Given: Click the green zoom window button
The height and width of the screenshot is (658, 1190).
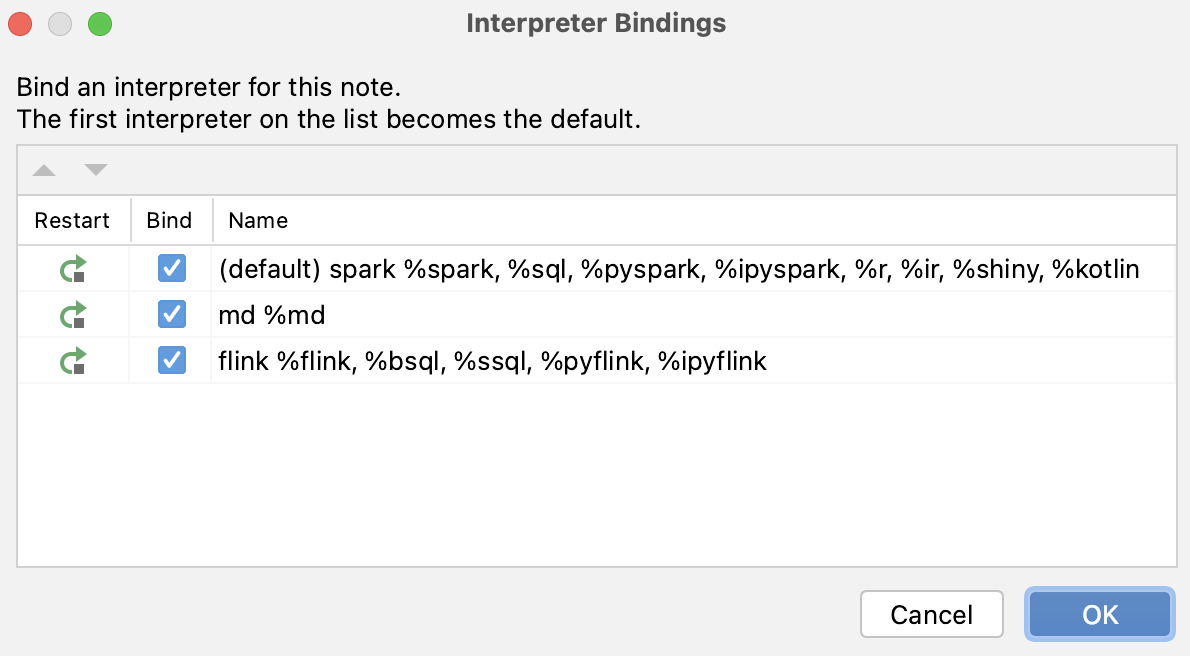Looking at the screenshot, I should 100,24.
